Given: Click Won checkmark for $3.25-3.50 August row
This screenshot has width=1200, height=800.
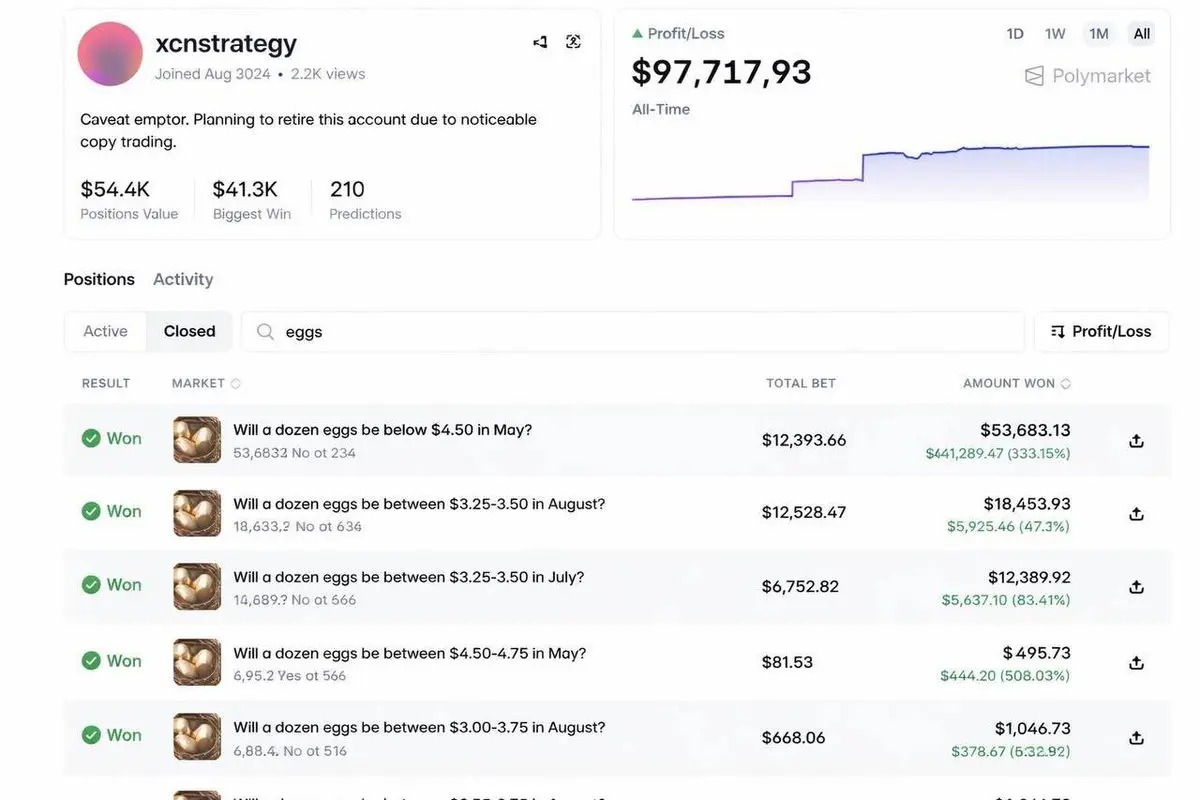Looking at the screenshot, I should pyautogui.click(x=91, y=511).
